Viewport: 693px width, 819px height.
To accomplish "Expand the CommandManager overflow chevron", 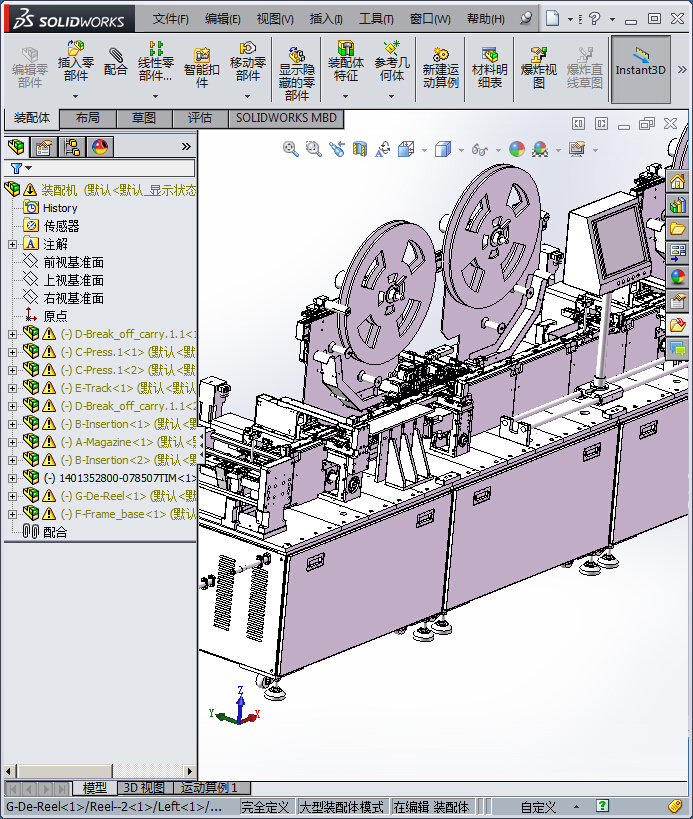I will [682, 69].
